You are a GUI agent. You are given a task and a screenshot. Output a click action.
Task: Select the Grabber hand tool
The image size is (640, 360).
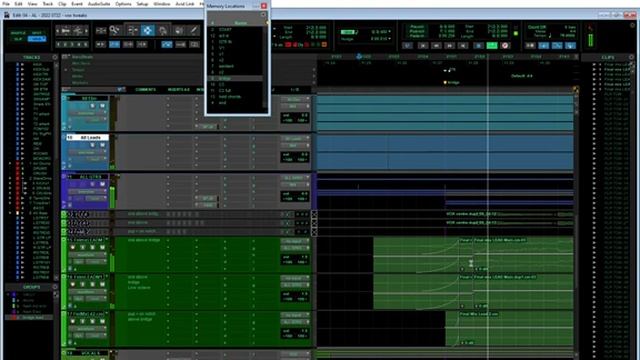coord(163,30)
